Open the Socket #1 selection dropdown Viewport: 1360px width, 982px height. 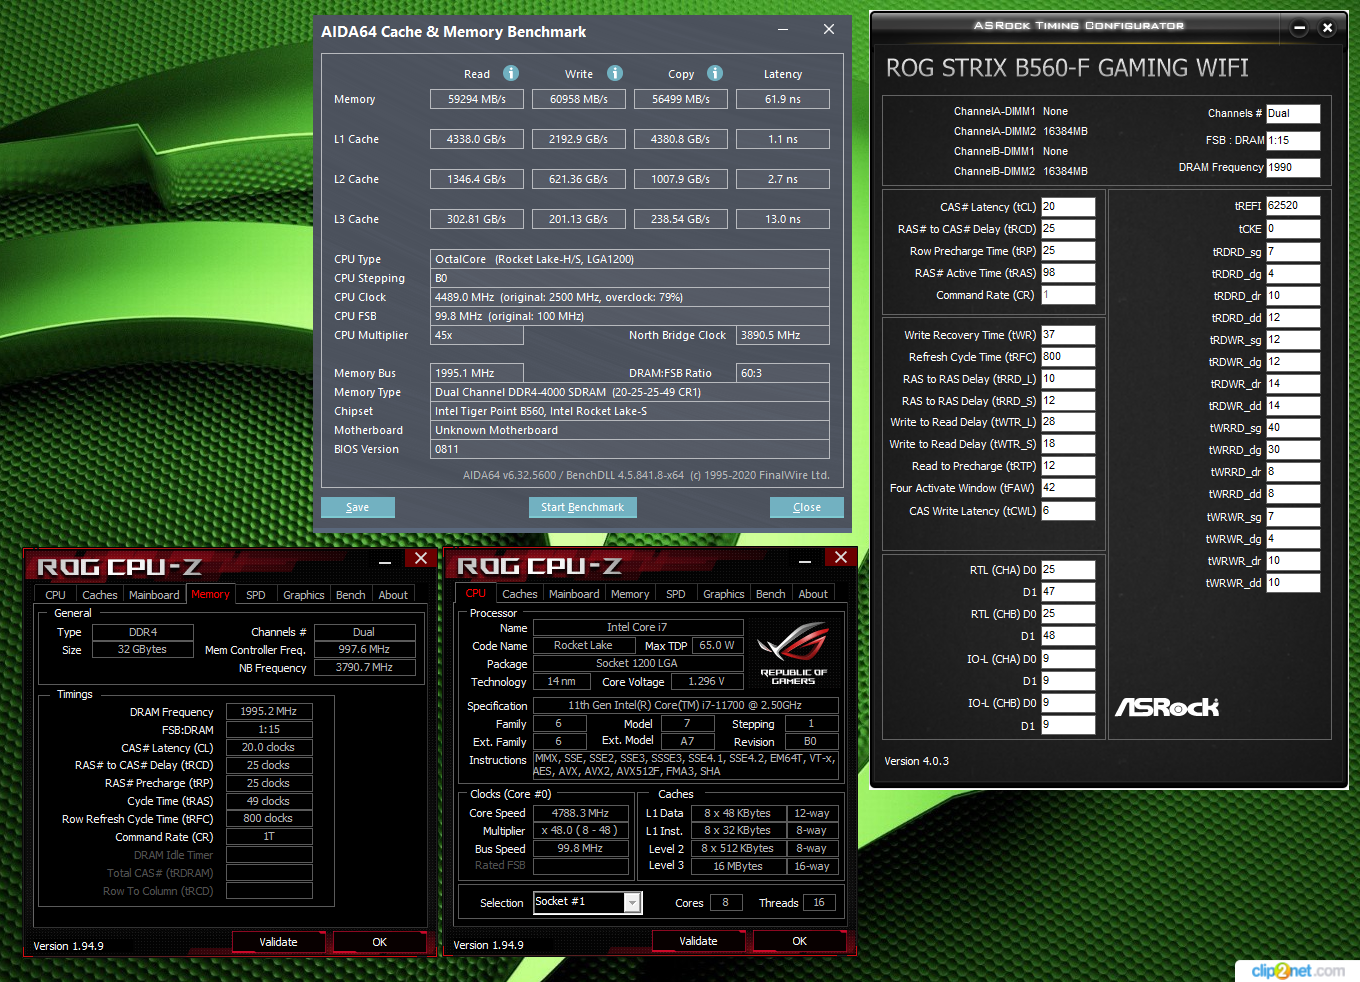click(632, 903)
